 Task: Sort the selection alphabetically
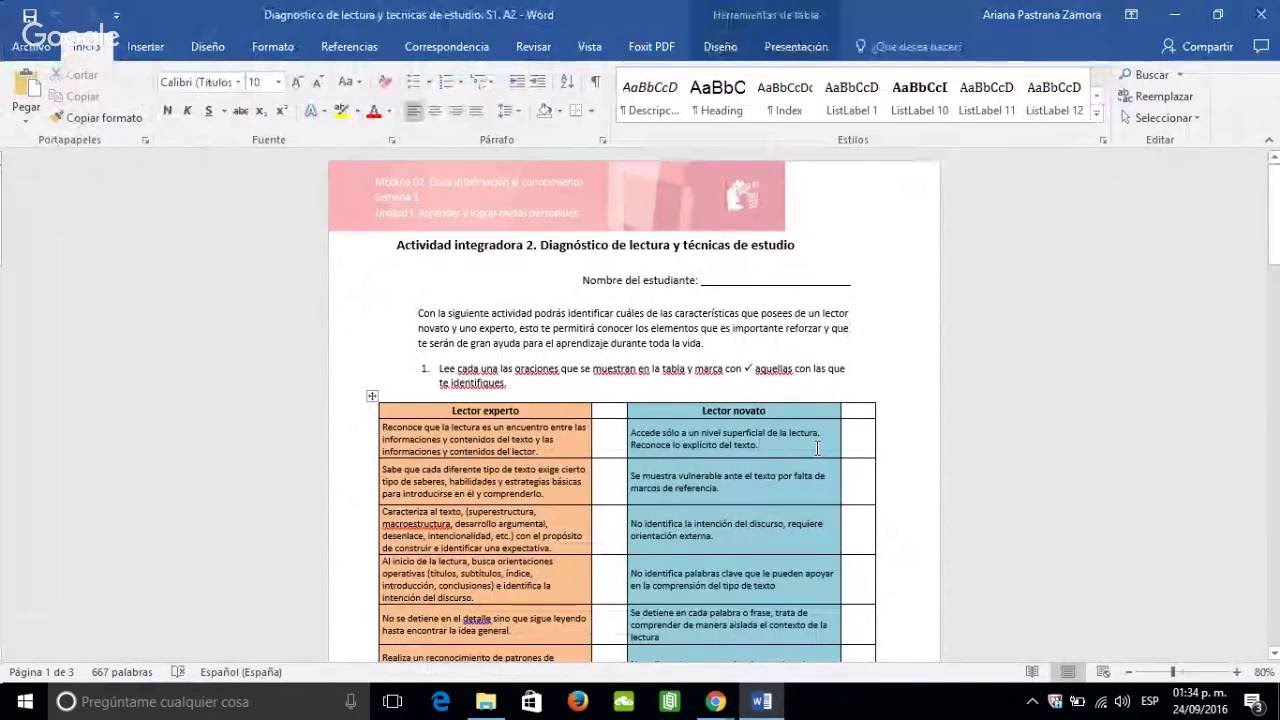(567, 82)
